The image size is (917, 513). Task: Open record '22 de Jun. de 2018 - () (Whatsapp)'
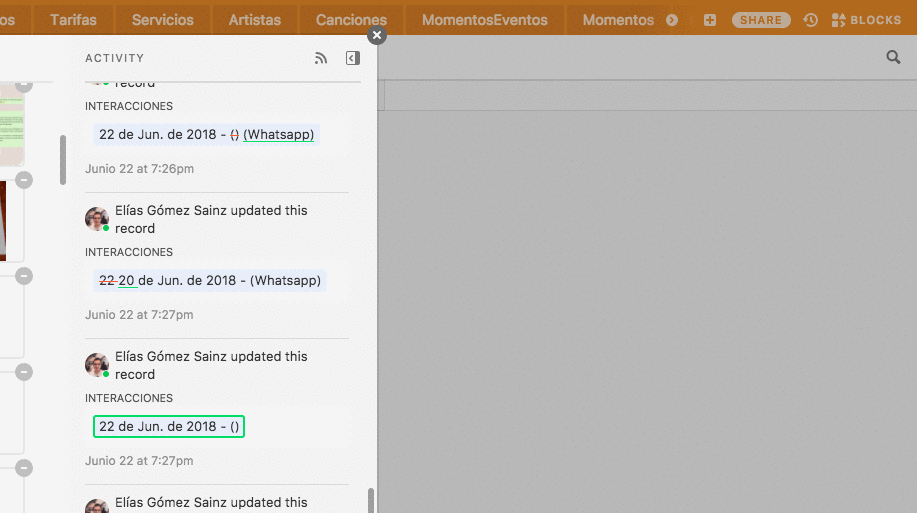(206, 135)
